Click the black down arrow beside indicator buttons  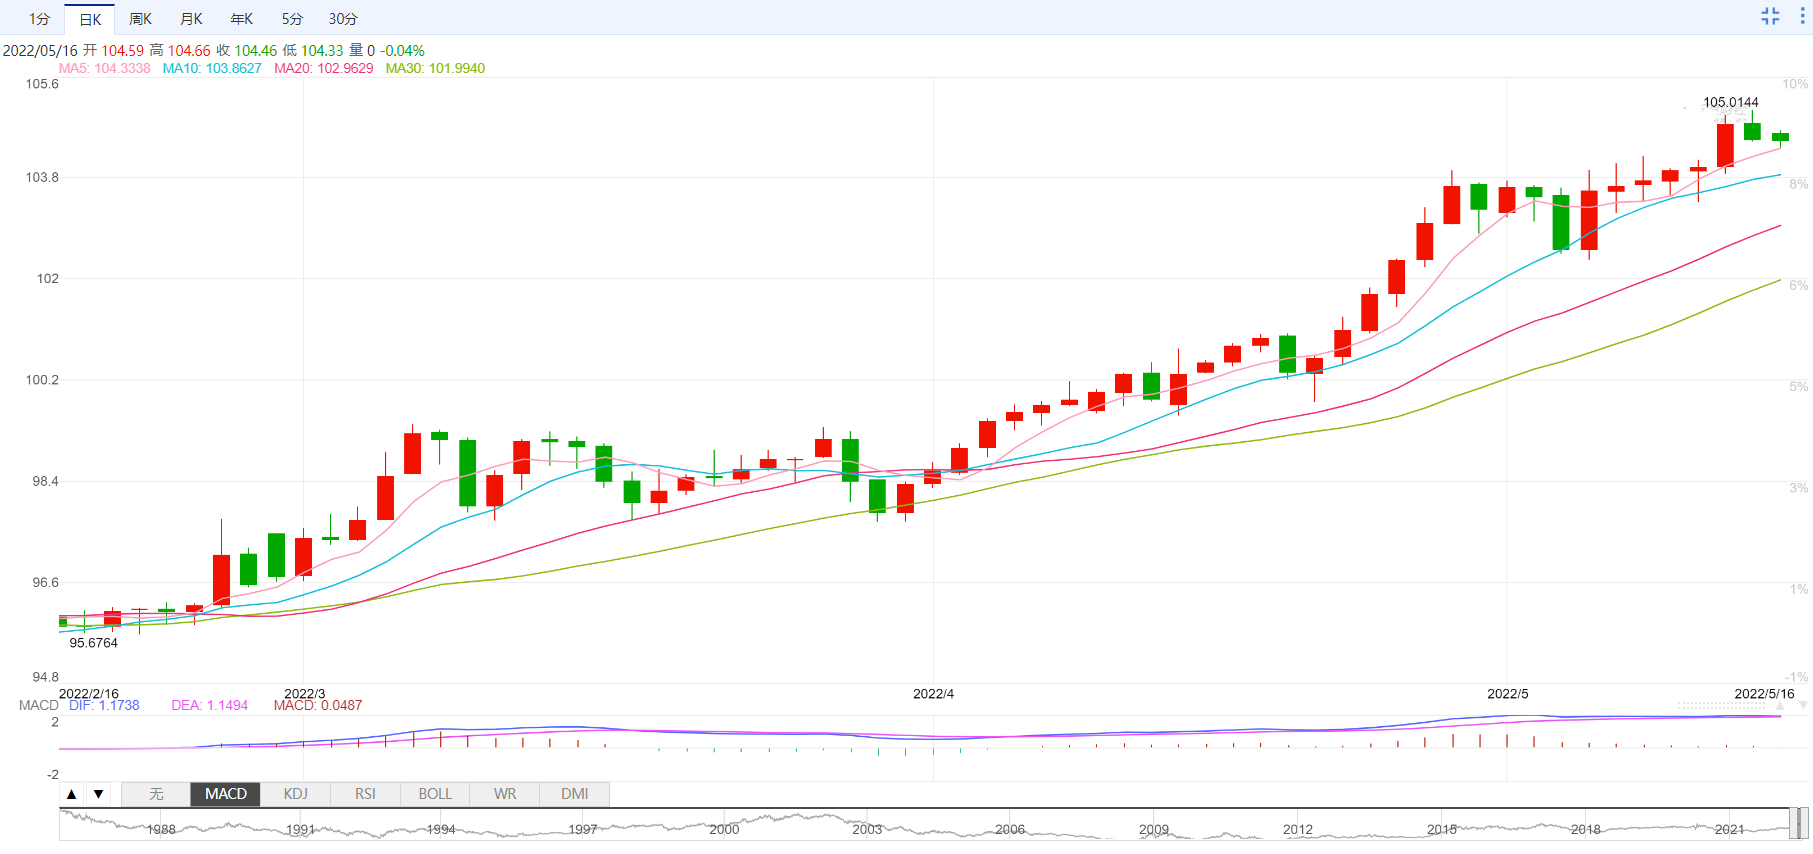(98, 794)
